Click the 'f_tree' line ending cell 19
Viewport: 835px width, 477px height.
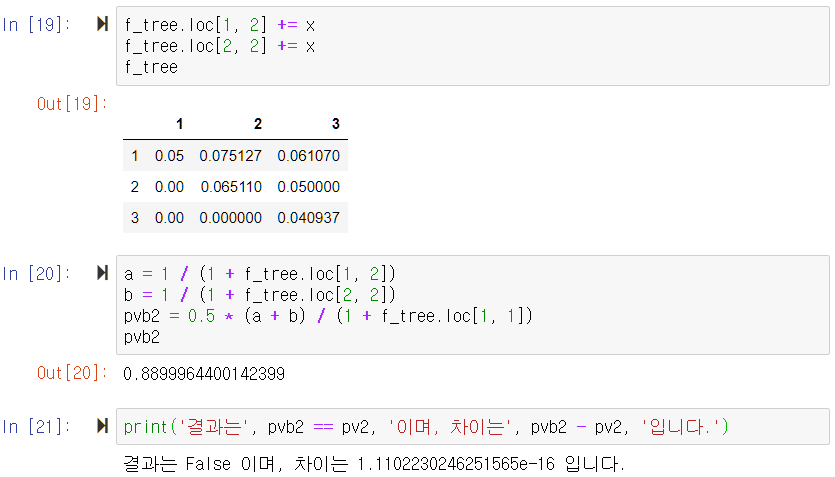coord(151,67)
